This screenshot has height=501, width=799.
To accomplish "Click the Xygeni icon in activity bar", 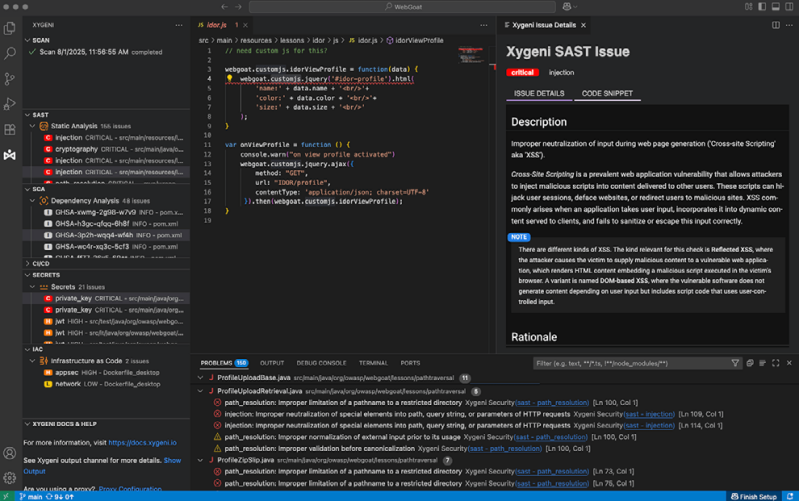I will pyautogui.click(x=10, y=155).
